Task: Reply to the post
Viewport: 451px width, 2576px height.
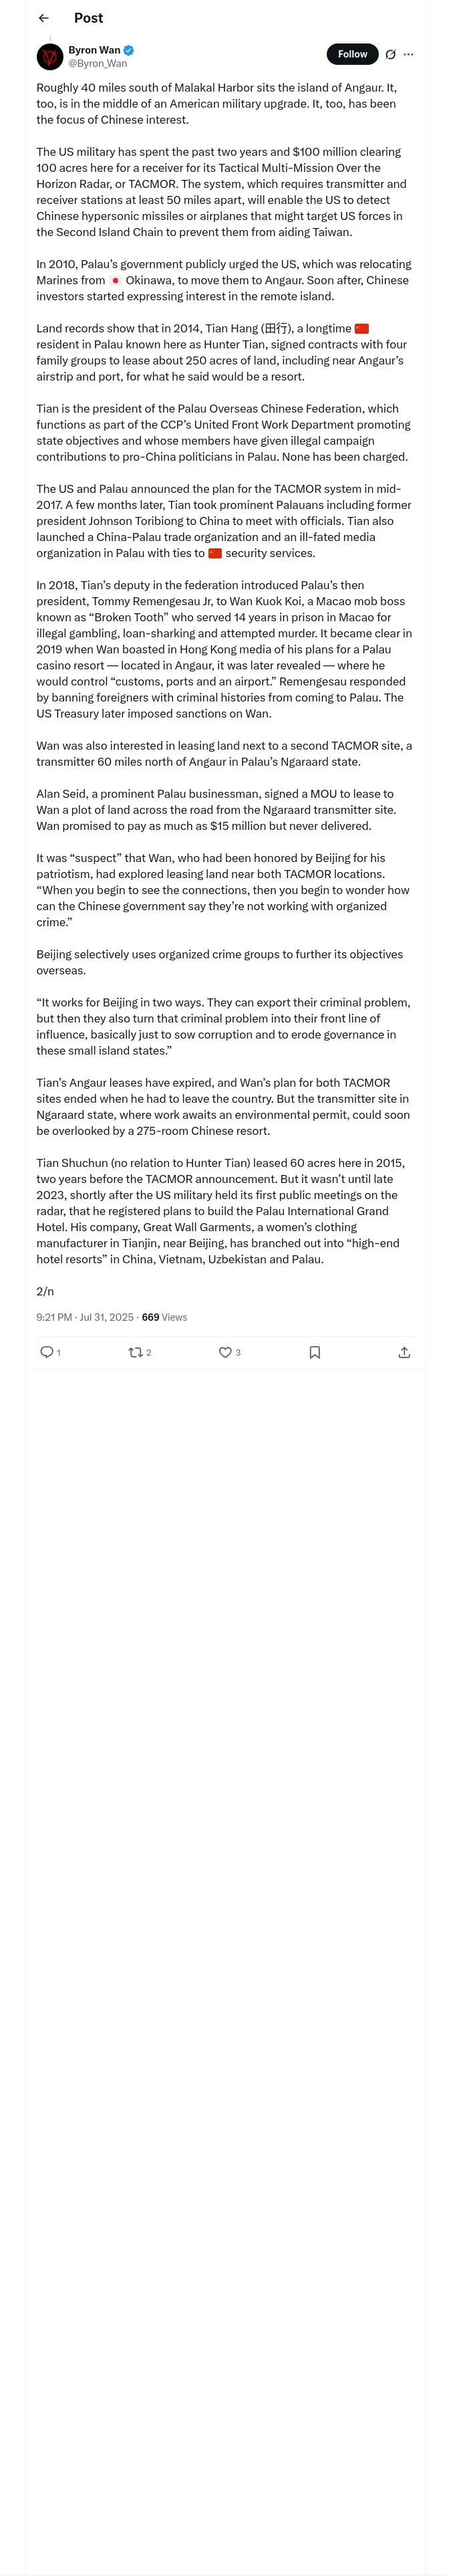Action: [x=47, y=1352]
